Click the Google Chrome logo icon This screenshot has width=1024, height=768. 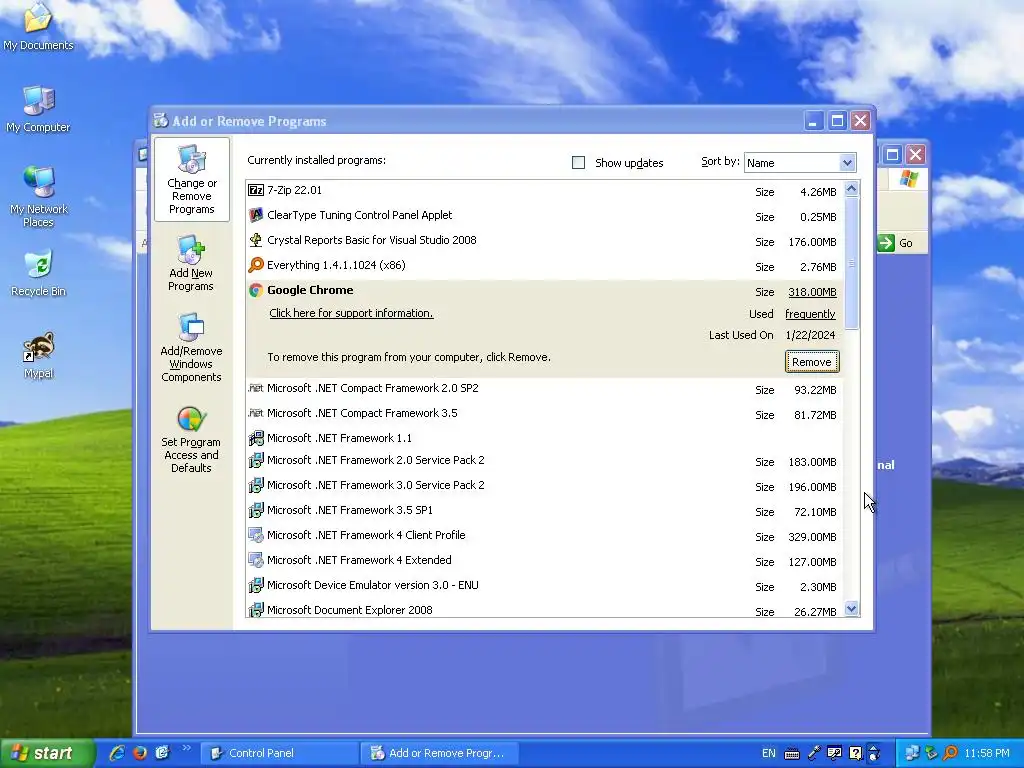[256, 290]
